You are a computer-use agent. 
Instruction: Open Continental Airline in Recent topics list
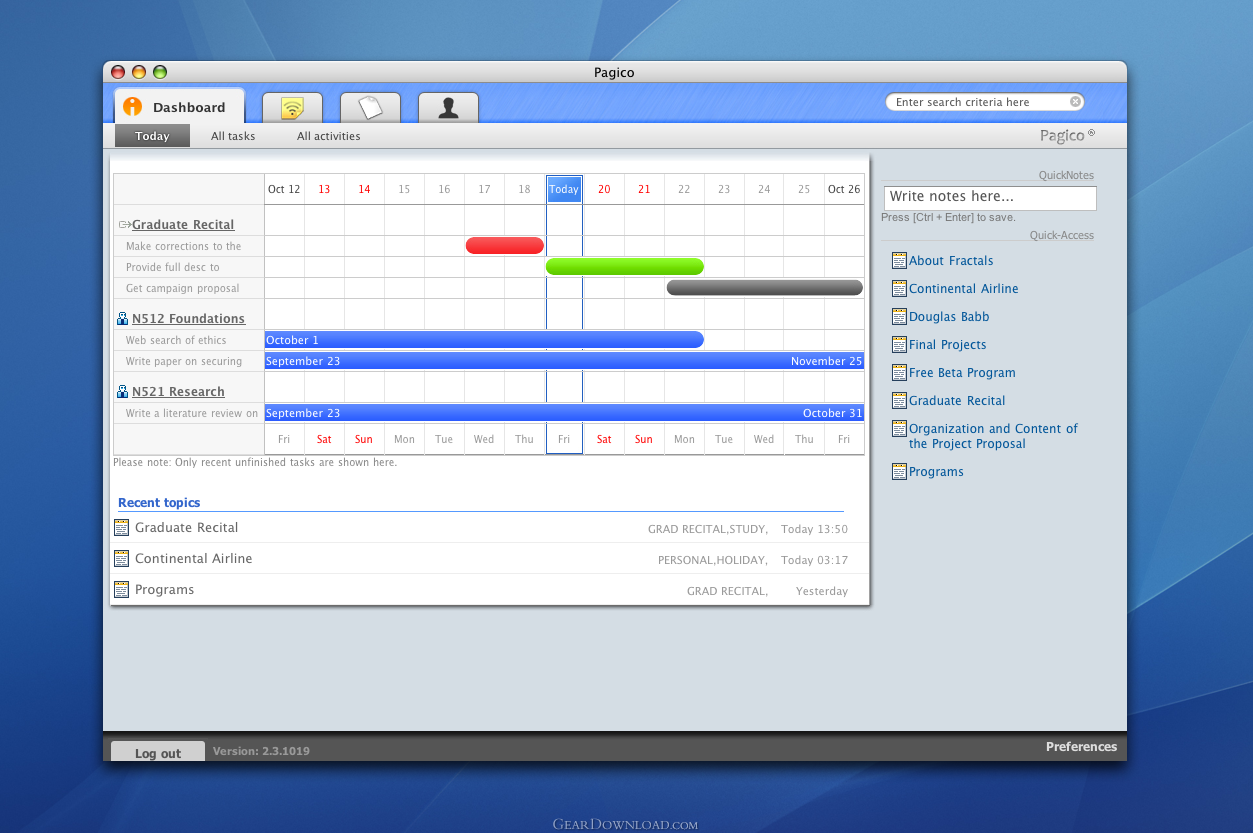(194, 558)
